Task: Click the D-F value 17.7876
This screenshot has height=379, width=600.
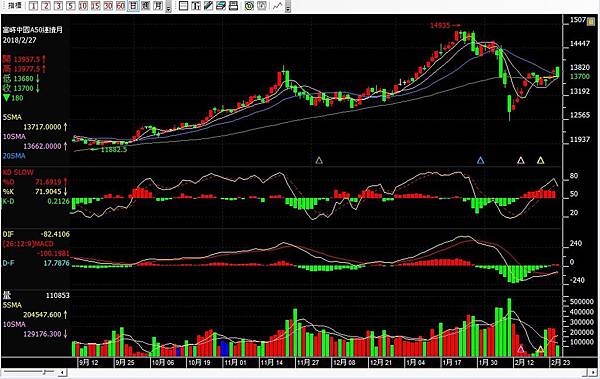Action: point(57,263)
